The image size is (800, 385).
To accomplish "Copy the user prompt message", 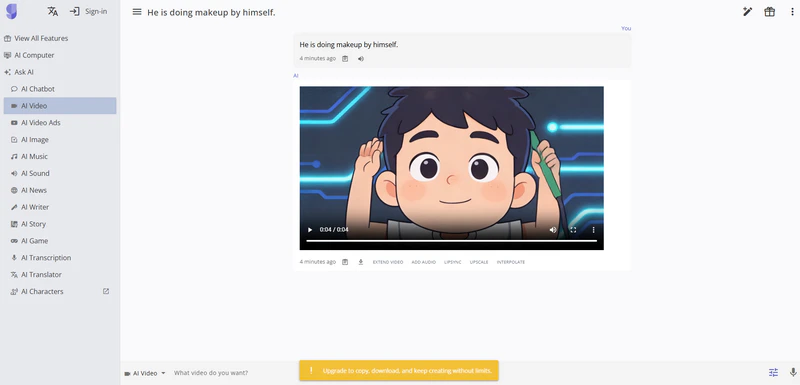I will (345, 59).
